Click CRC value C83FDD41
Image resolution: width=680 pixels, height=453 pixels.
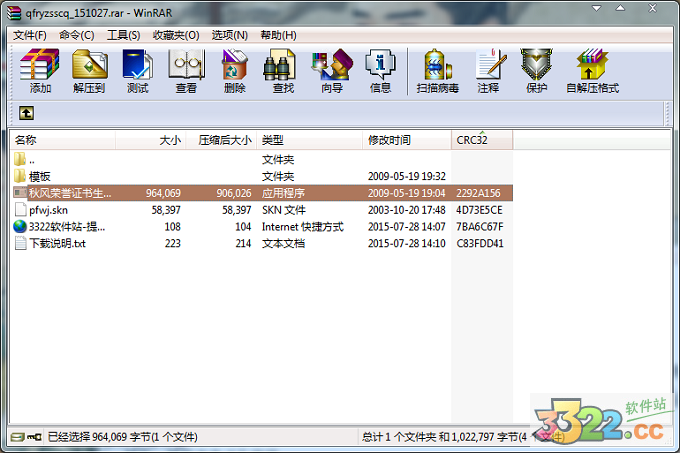pos(480,243)
